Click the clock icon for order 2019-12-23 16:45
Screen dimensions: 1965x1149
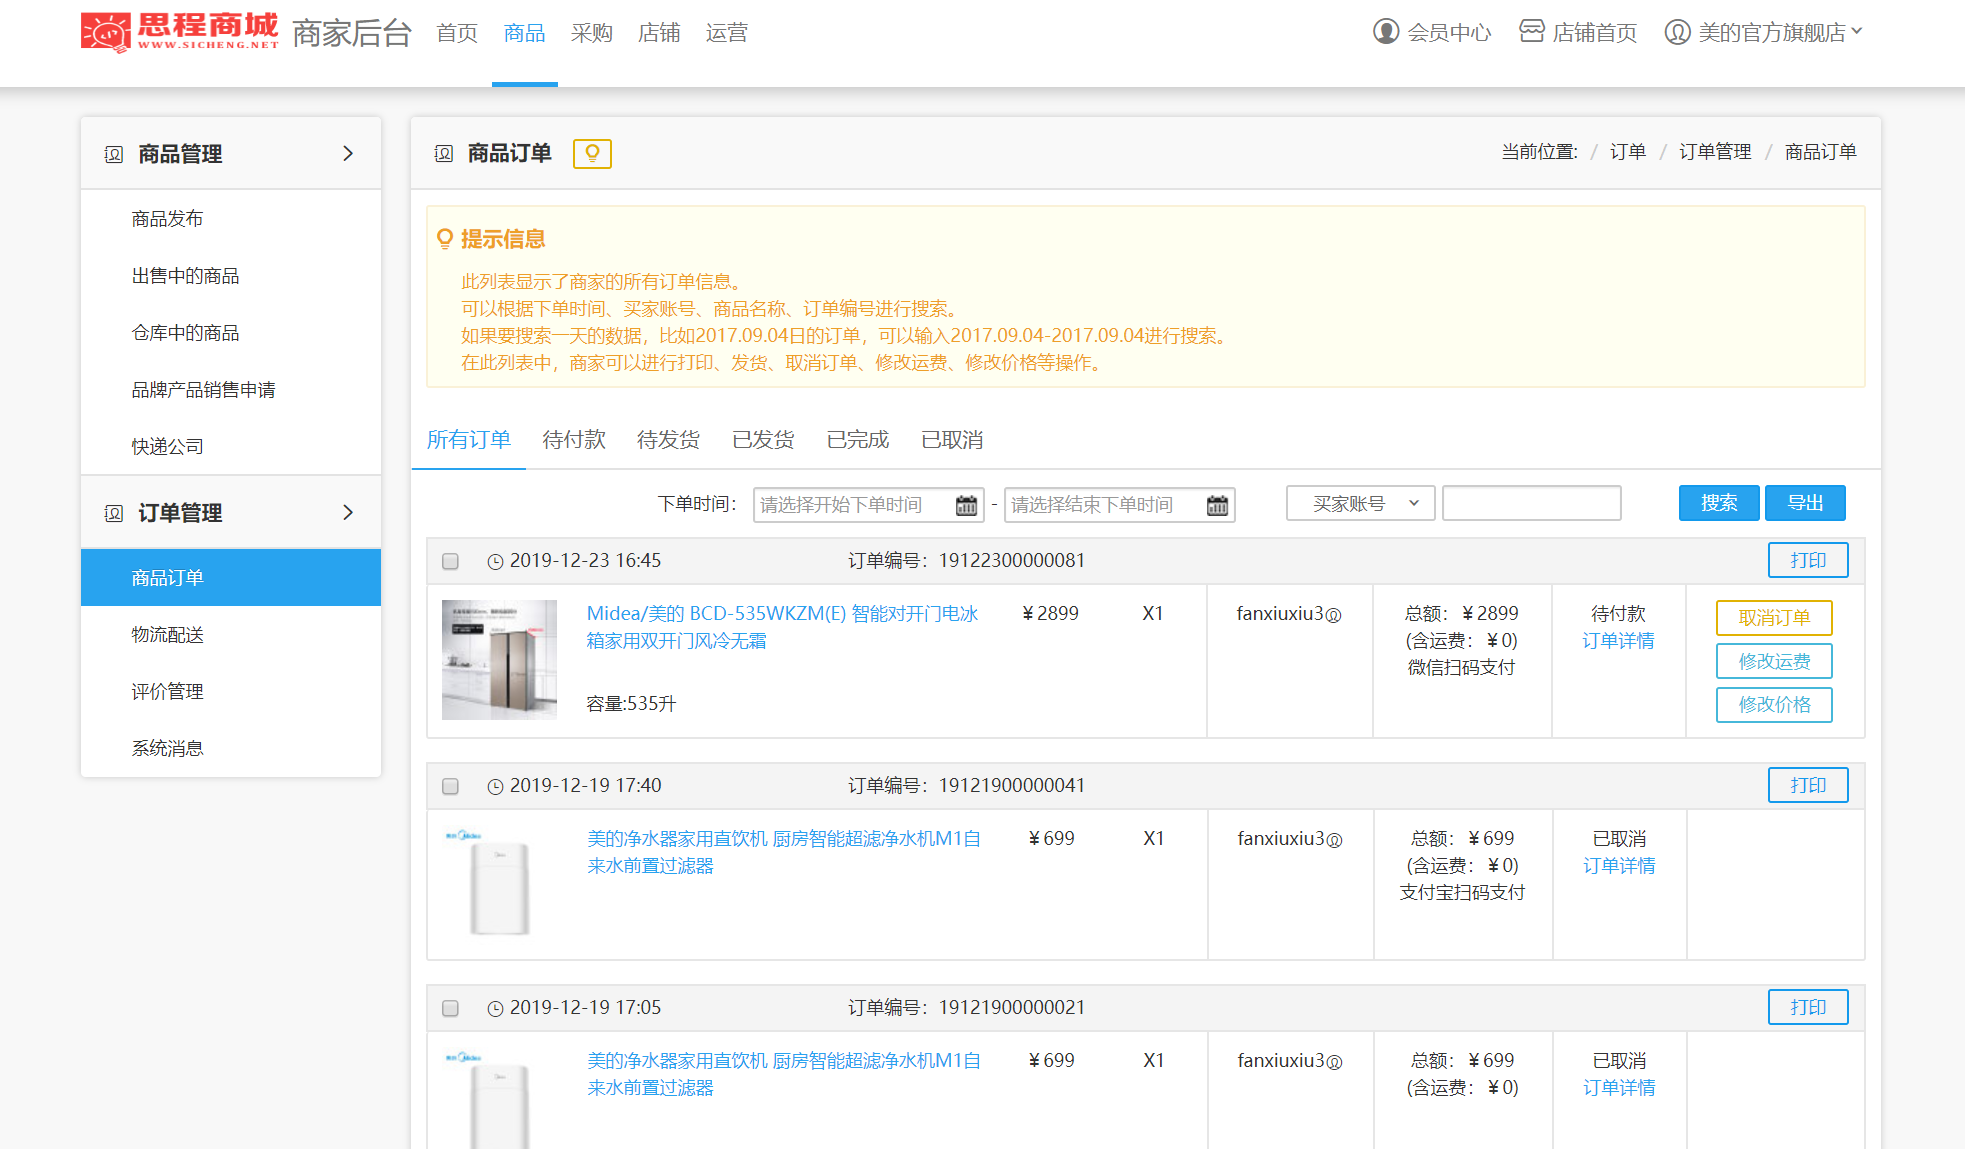click(x=495, y=562)
